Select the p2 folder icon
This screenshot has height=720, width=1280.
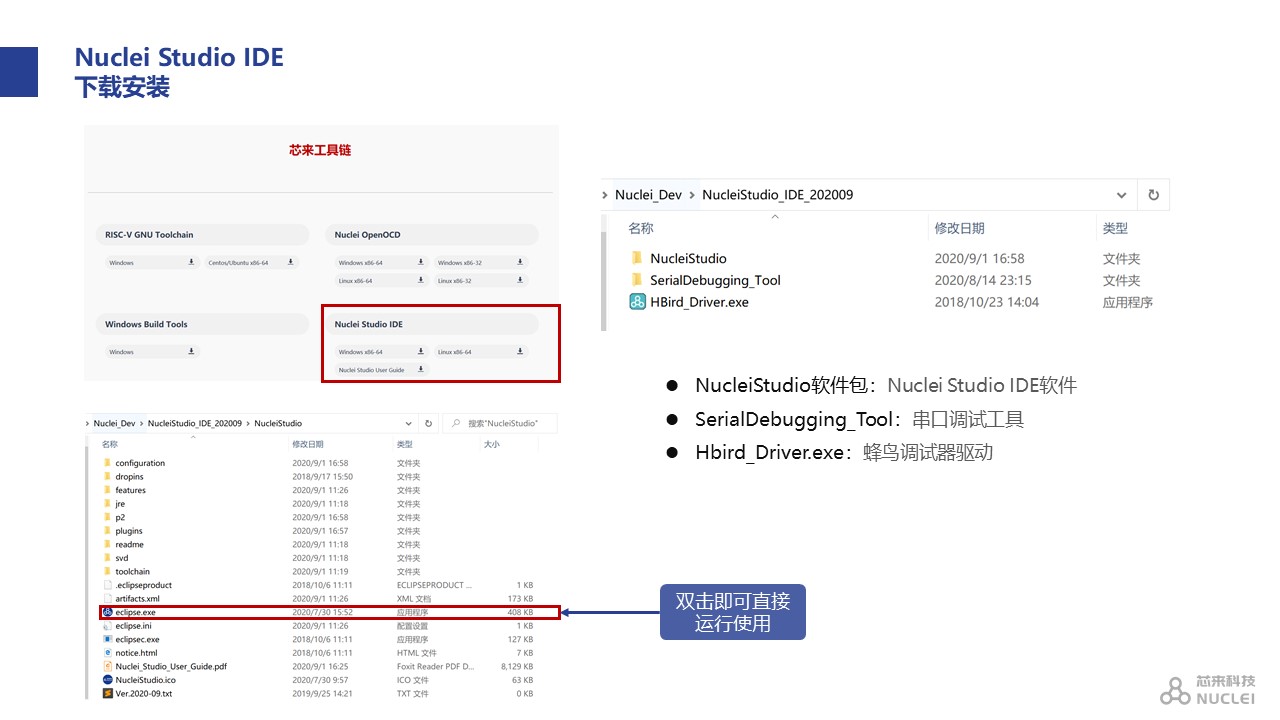107,517
